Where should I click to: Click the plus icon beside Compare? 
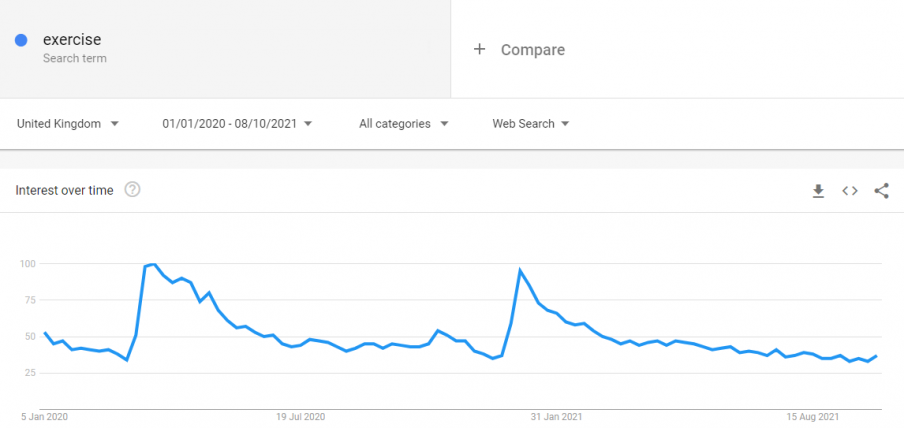click(479, 49)
